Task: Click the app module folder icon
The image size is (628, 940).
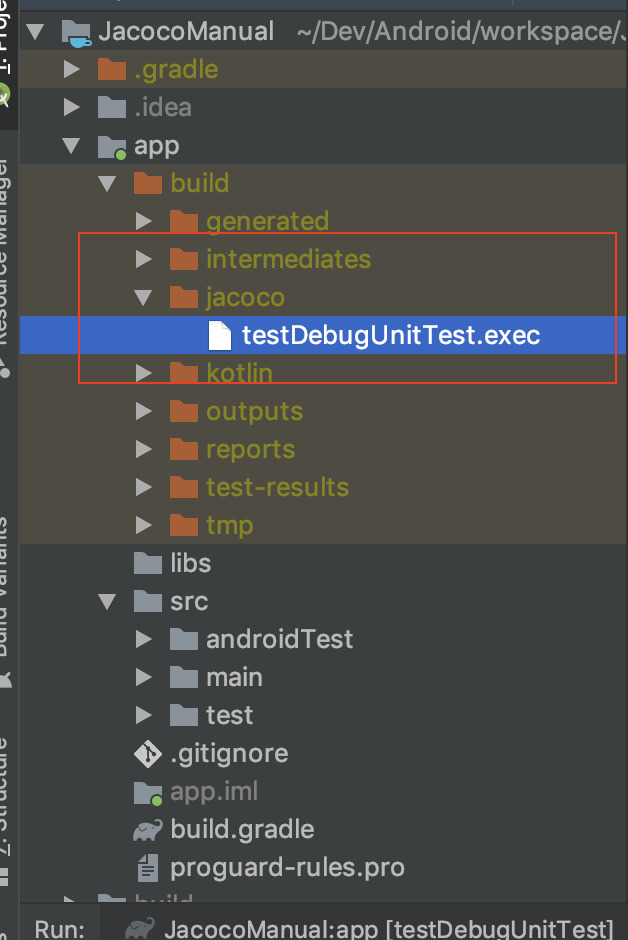Action: pos(112,147)
